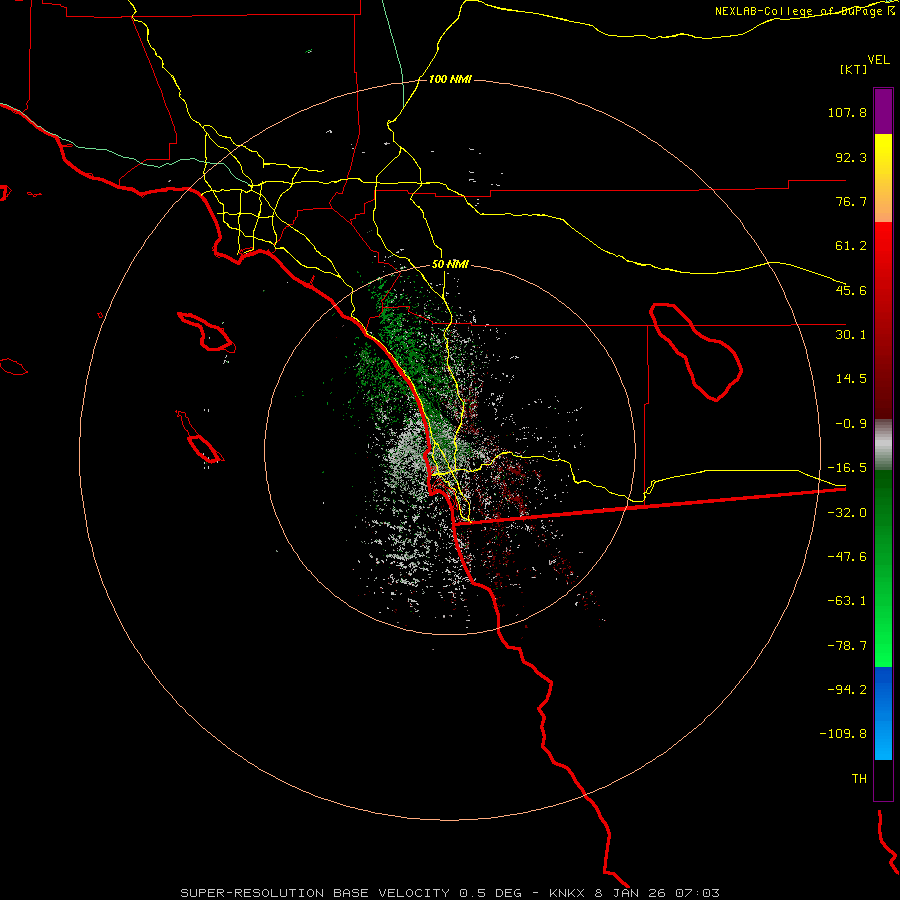Click the [KT] units label
The height and width of the screenshot is (900, 900).
pyautogui.click(x=854, y=69)
